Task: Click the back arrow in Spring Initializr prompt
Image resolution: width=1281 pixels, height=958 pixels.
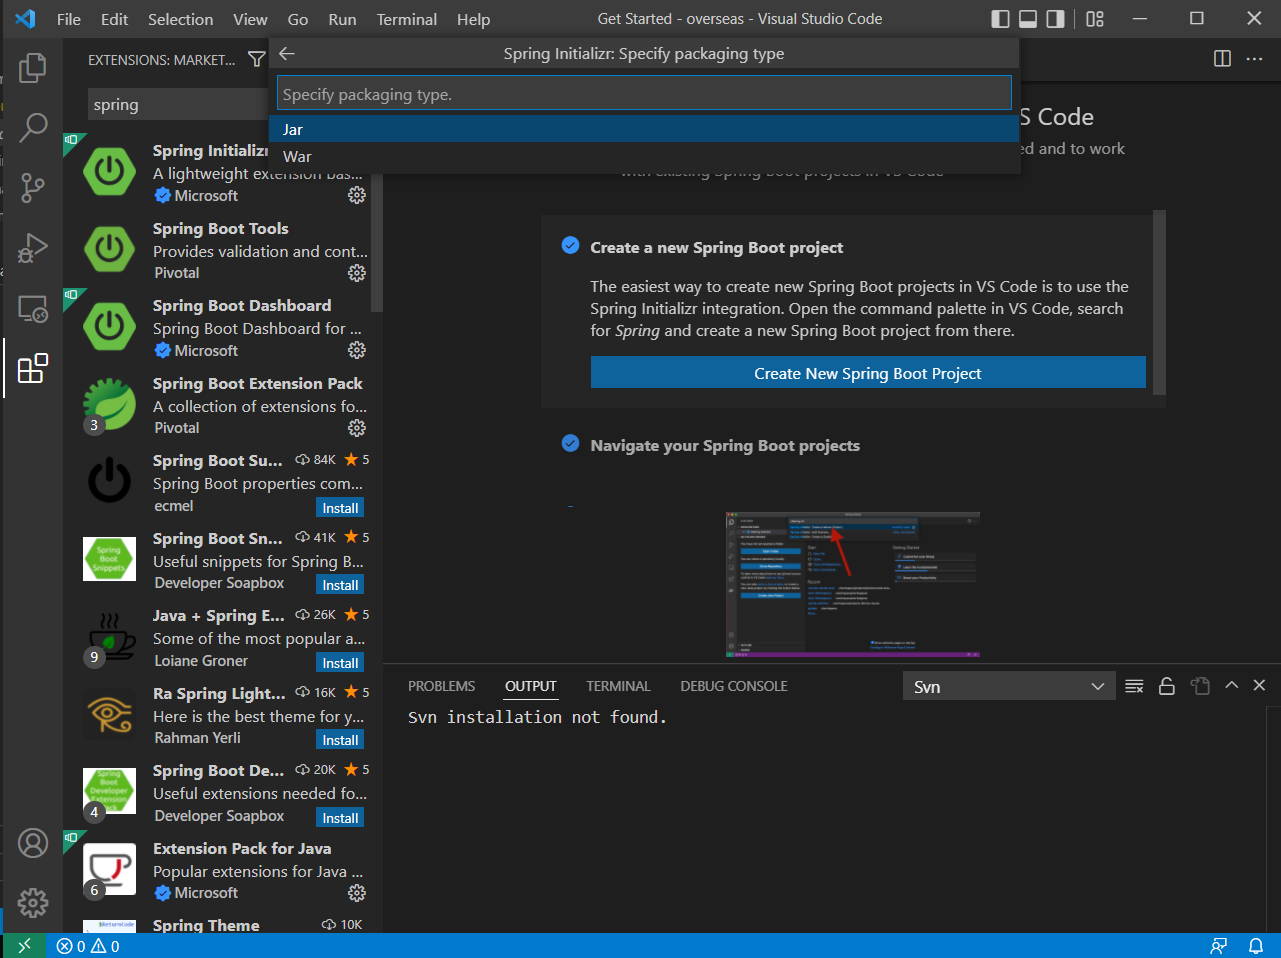Action: click(x=287, y=54)
